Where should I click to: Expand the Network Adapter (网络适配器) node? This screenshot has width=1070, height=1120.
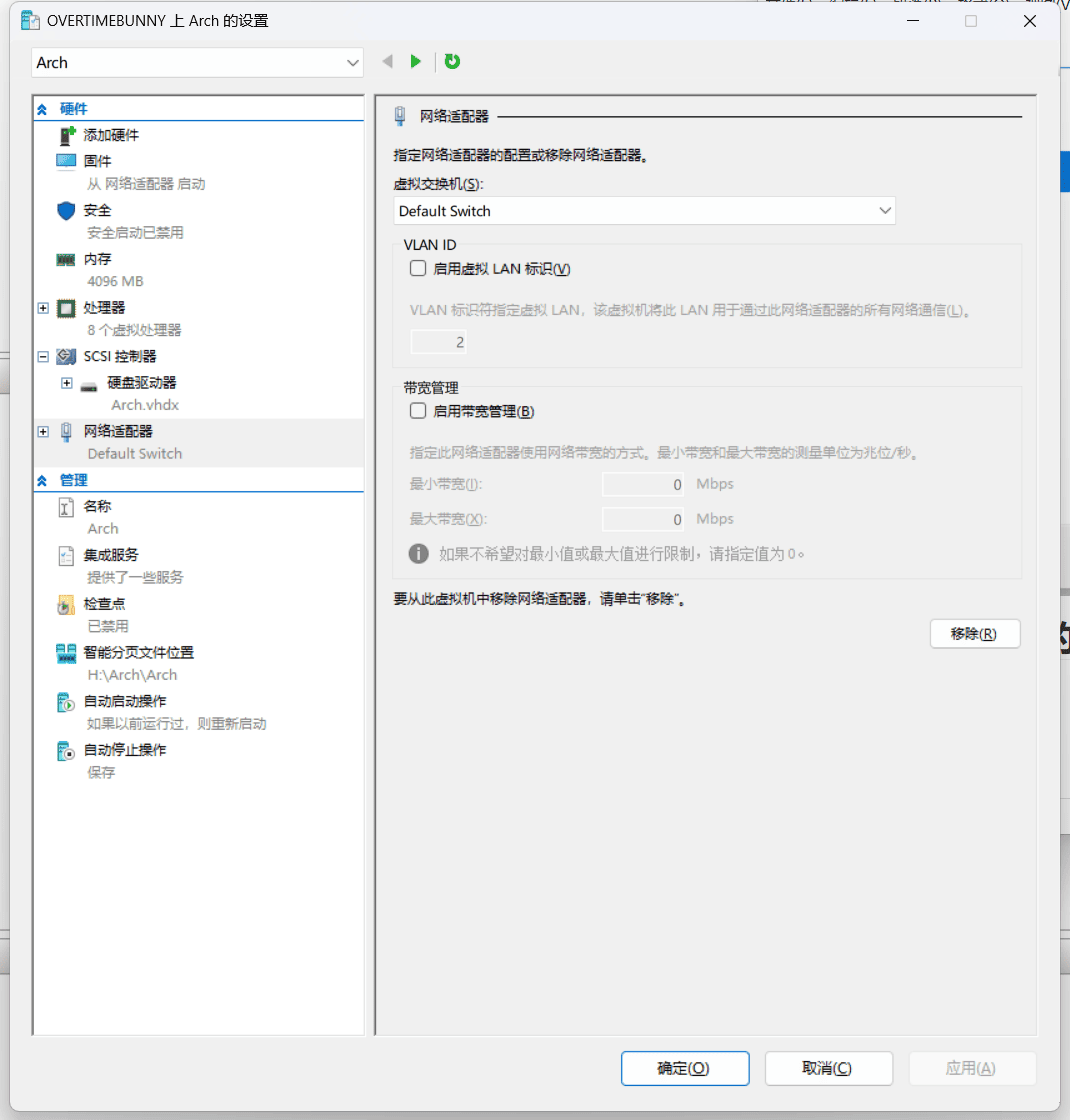pyautogui.click(x=43, y=432)
